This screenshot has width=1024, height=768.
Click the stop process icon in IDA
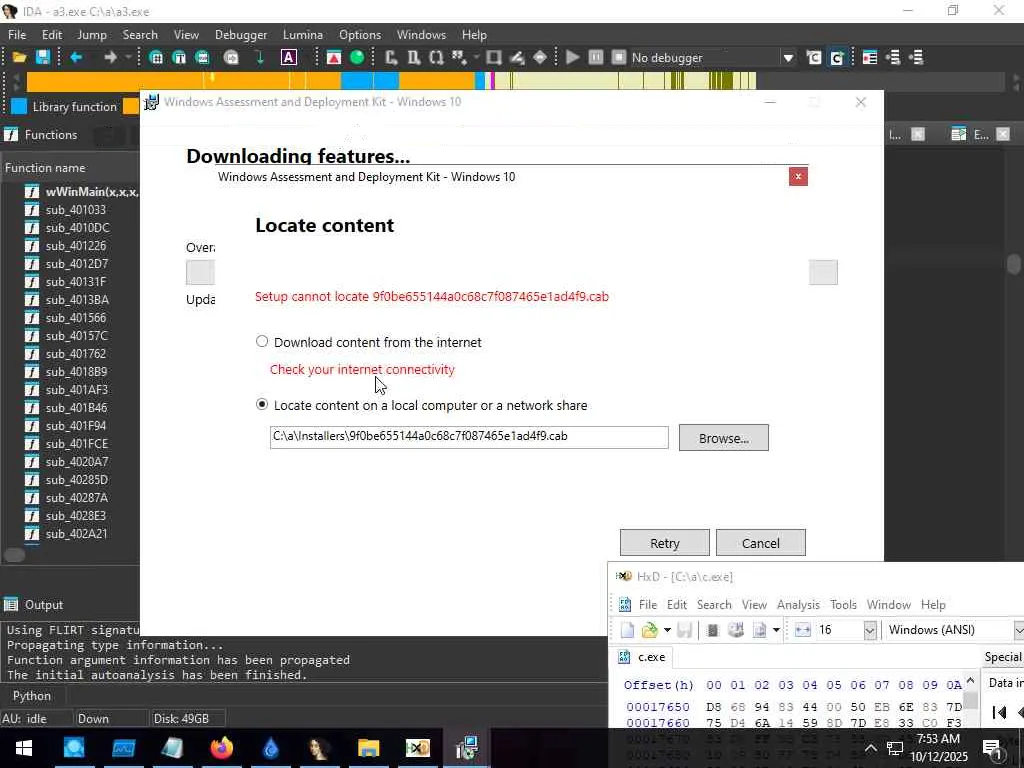click(618, 57)
